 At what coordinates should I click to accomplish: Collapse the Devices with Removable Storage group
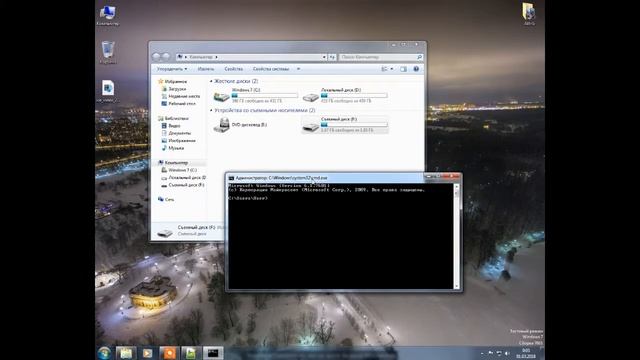[x=211, y=110]
